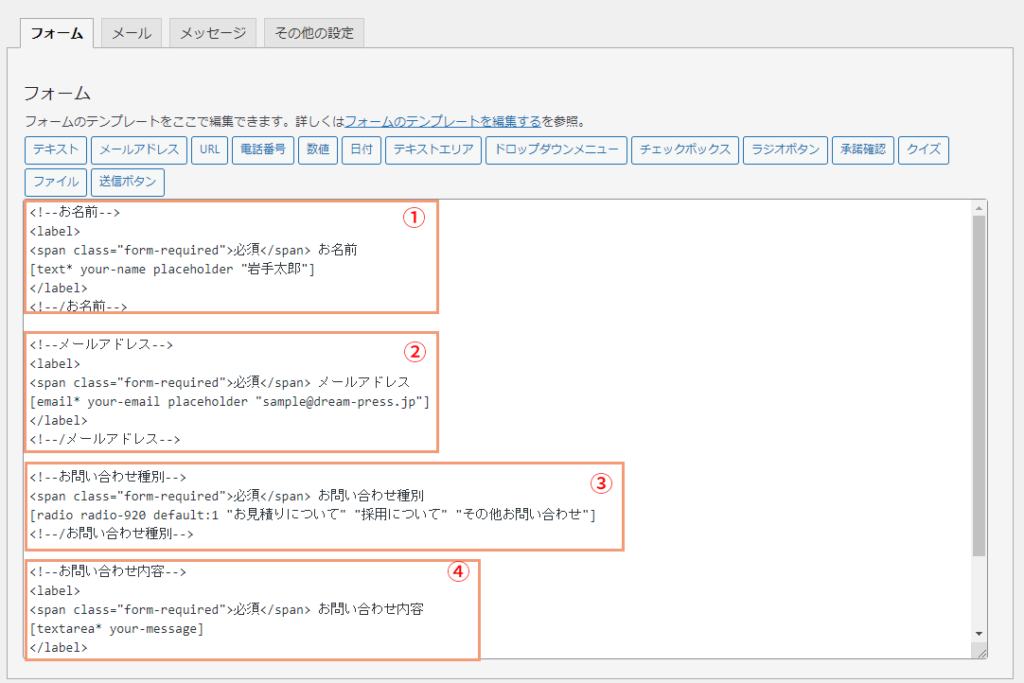
Task: Insert the 送信ボタン submit tag
Action: click(127, 183)
